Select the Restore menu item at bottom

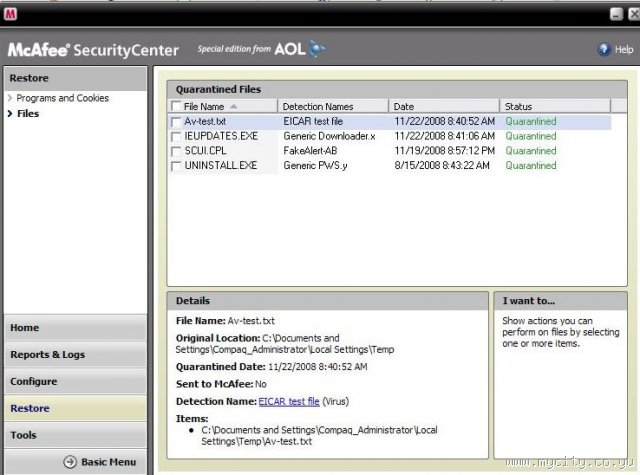(76, 408)
